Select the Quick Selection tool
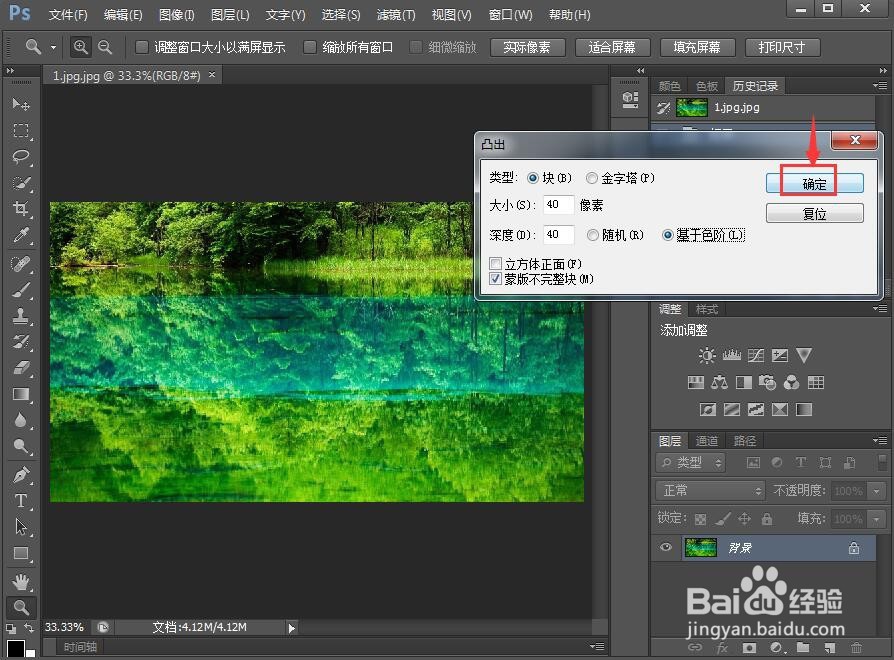This screenshot has width=894, height=660. (21, 183)
